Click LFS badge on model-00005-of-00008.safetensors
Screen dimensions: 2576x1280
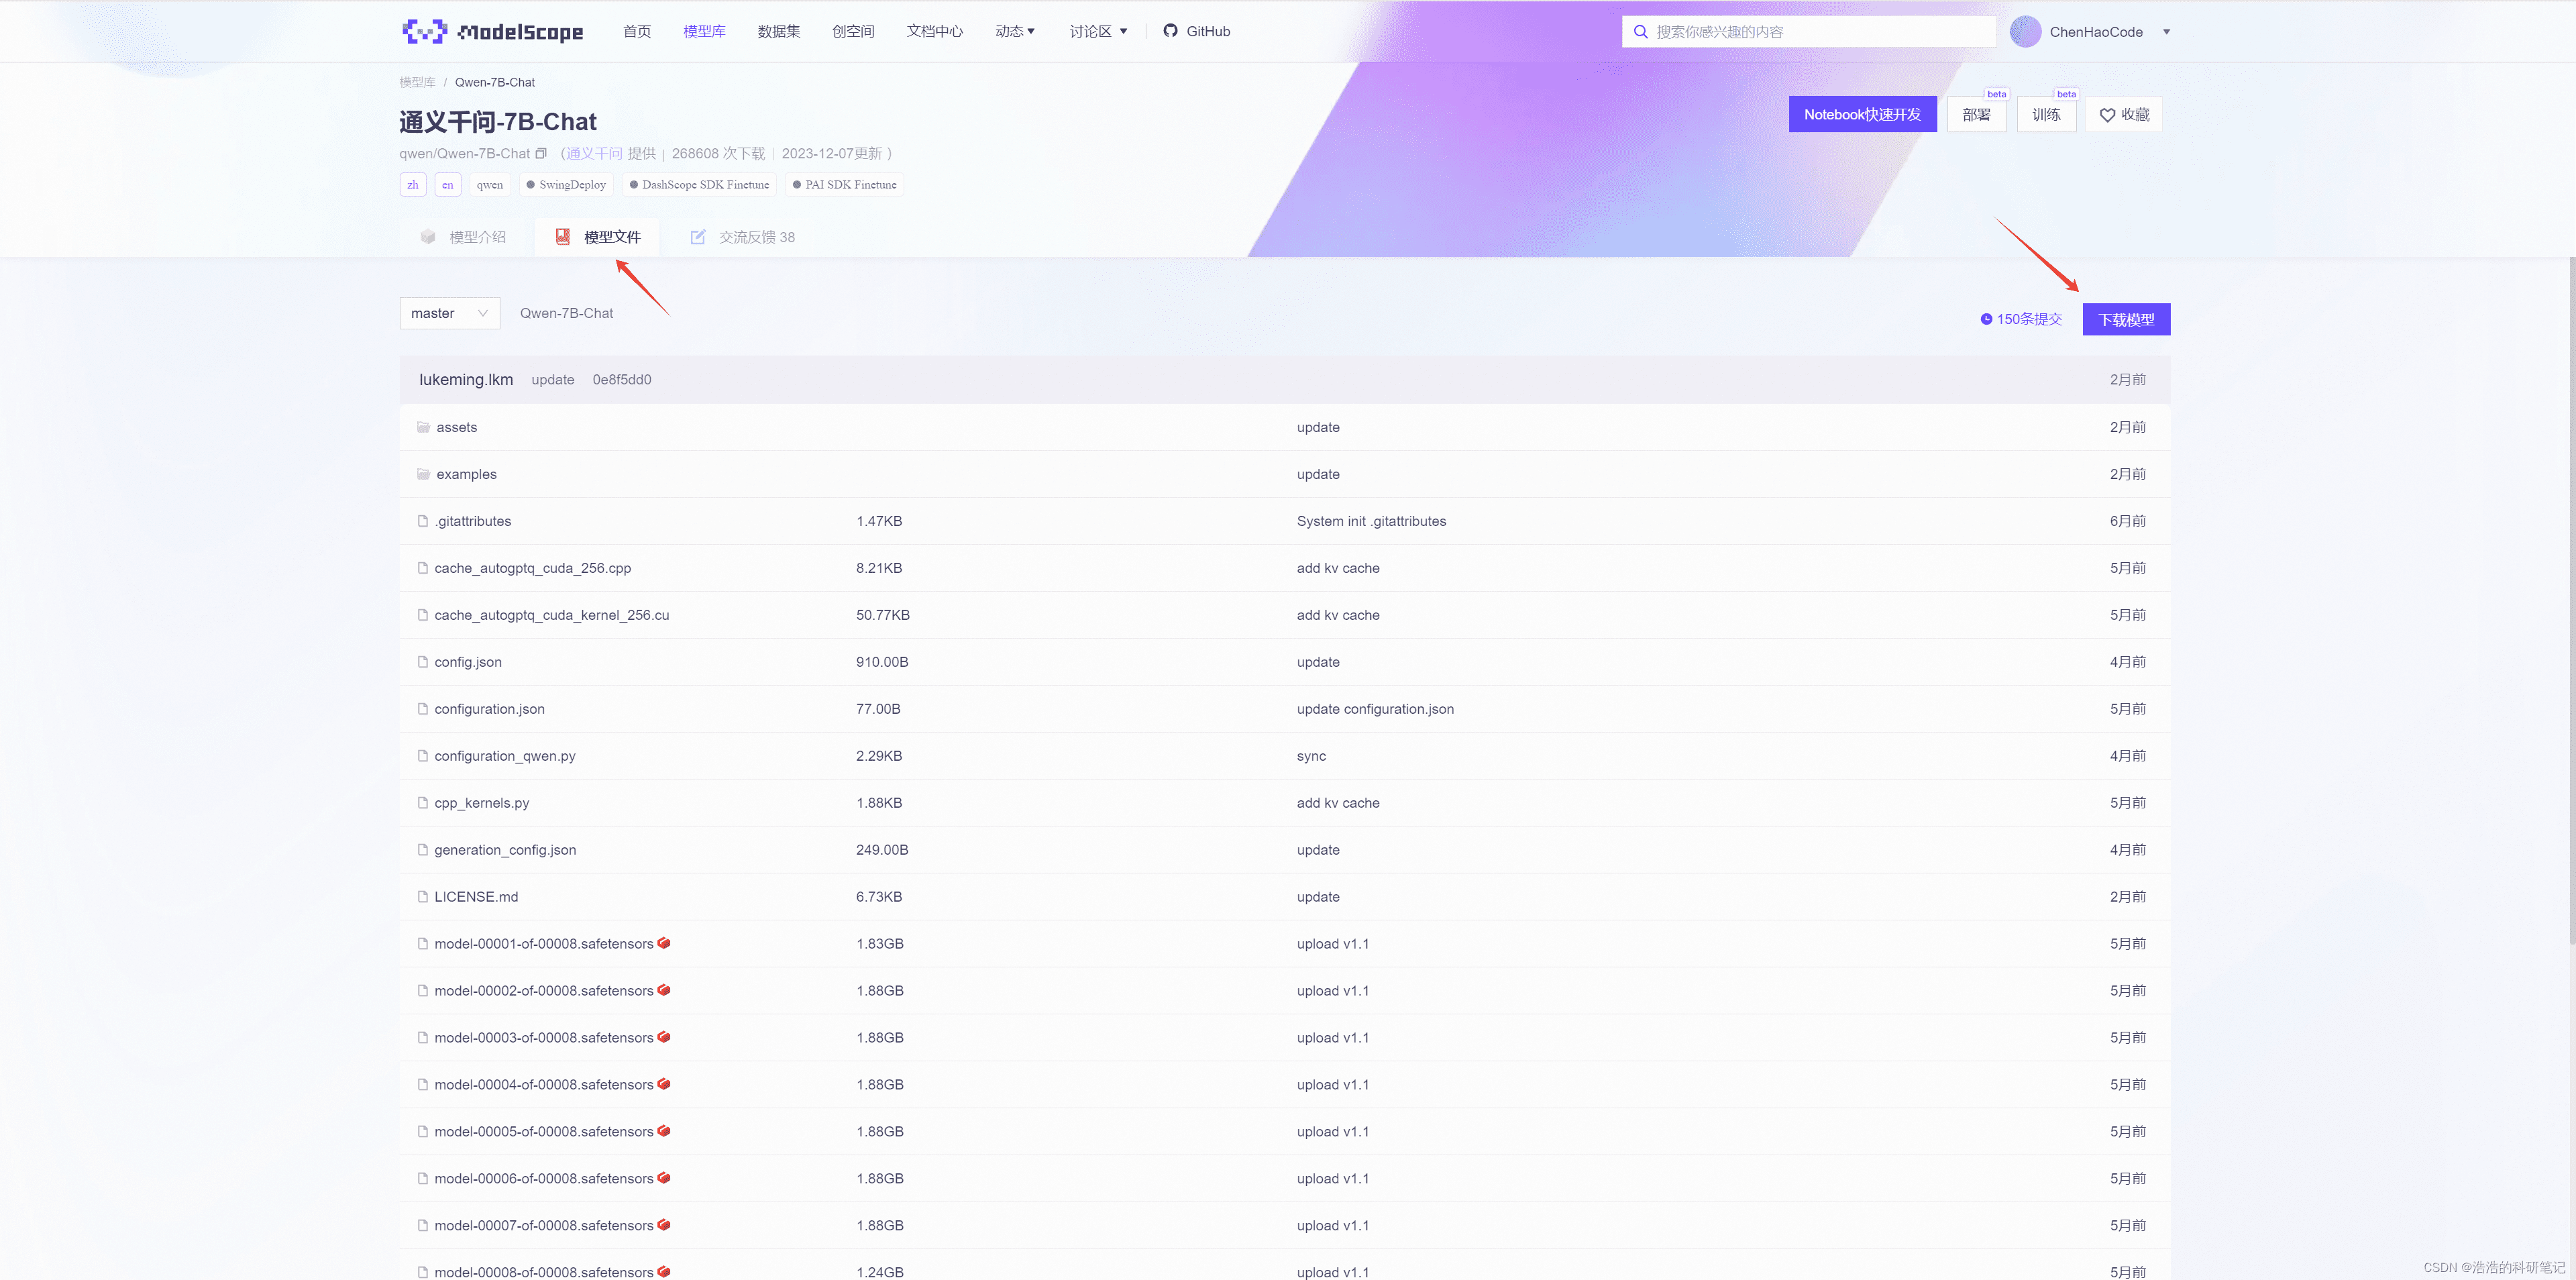(x=664, y=1131)
